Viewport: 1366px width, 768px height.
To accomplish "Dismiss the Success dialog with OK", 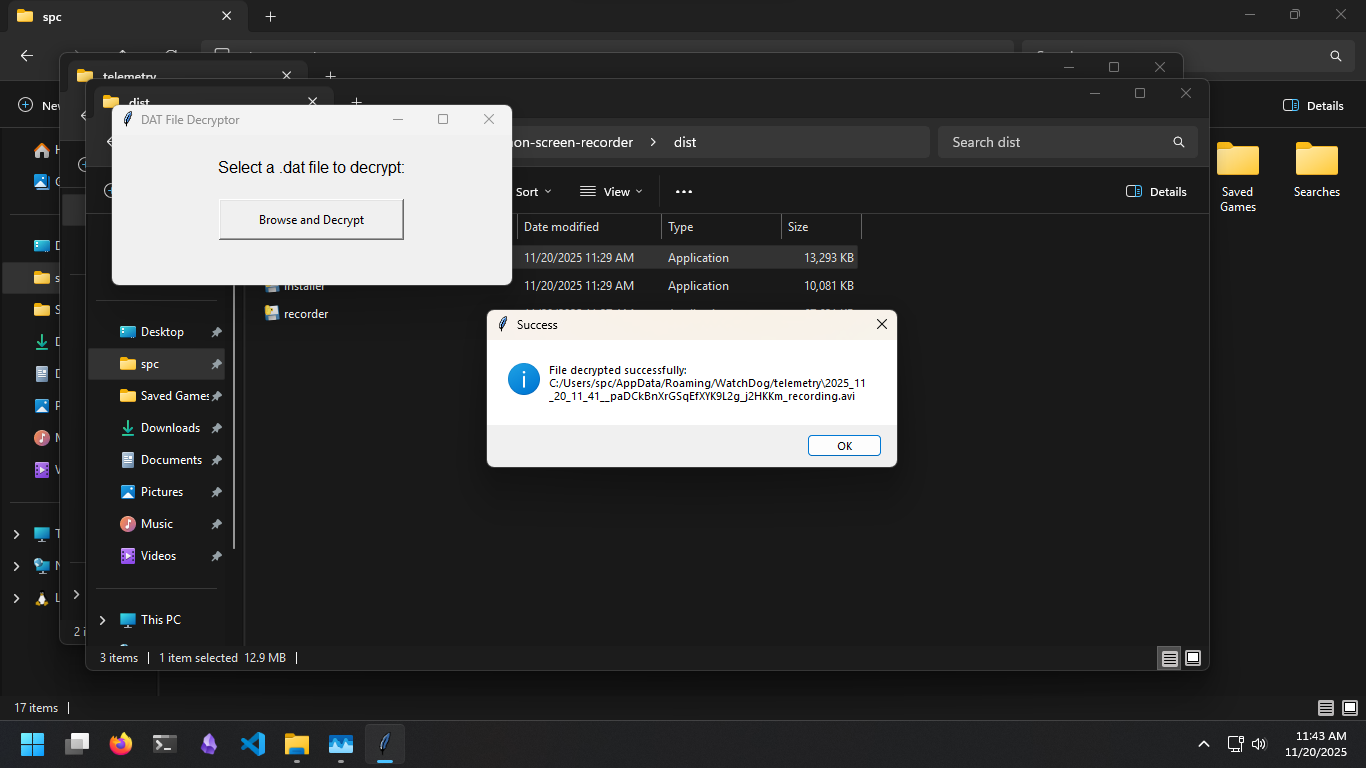I will pyautogui.click(x=844, y=445).
